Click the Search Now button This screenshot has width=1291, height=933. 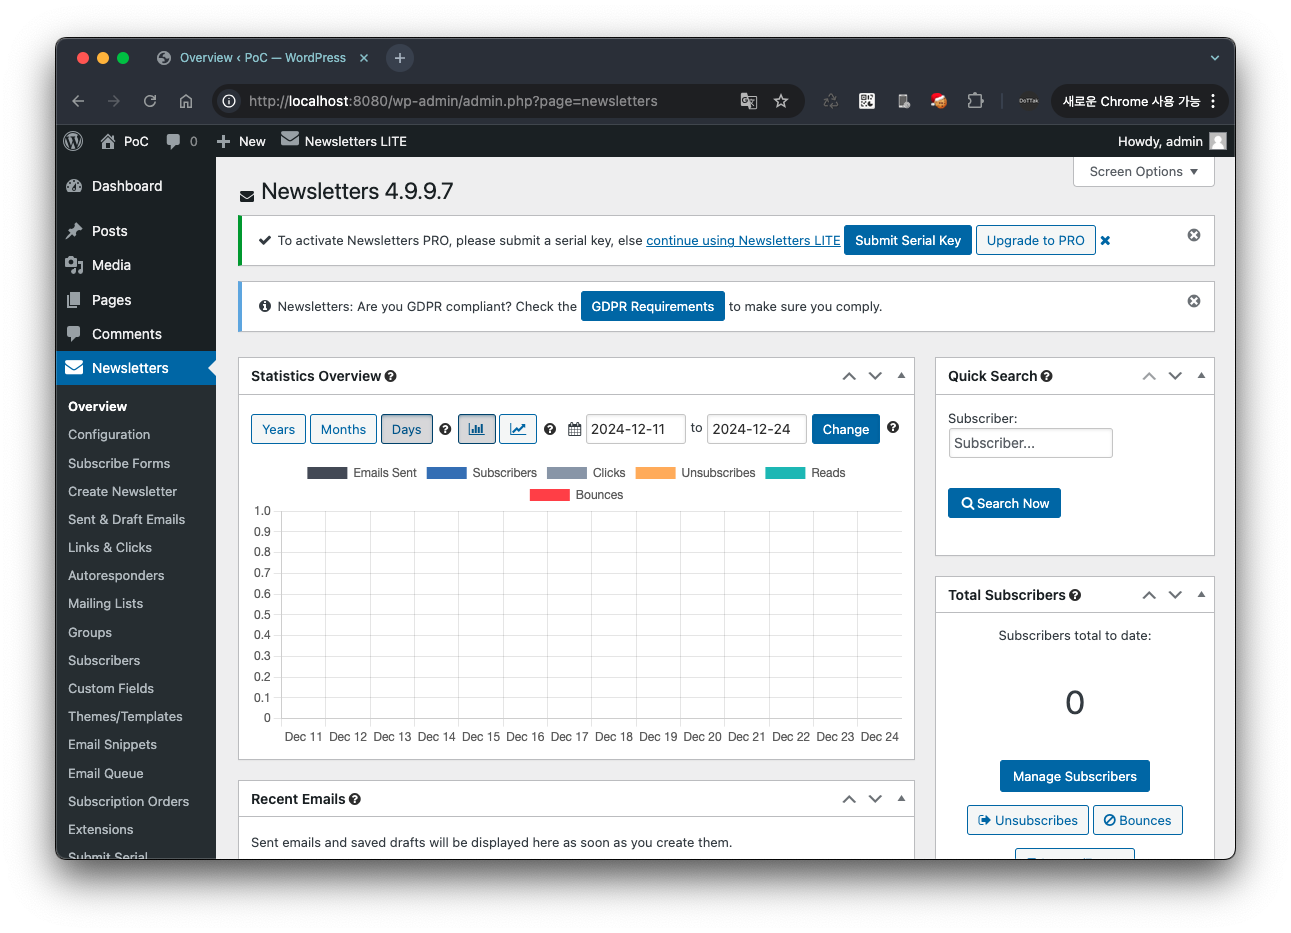pyautogui.click(x=1004, y=503)
